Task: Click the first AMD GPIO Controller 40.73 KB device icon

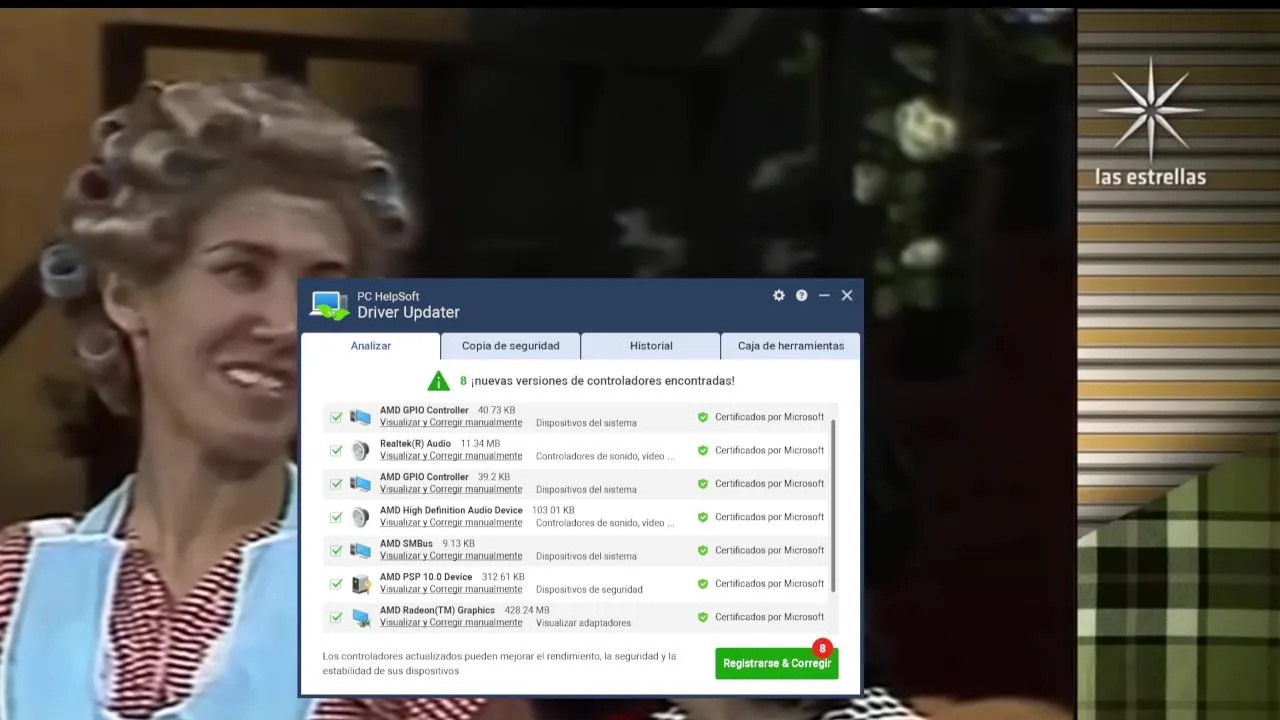Action: (x=360, y=417)
